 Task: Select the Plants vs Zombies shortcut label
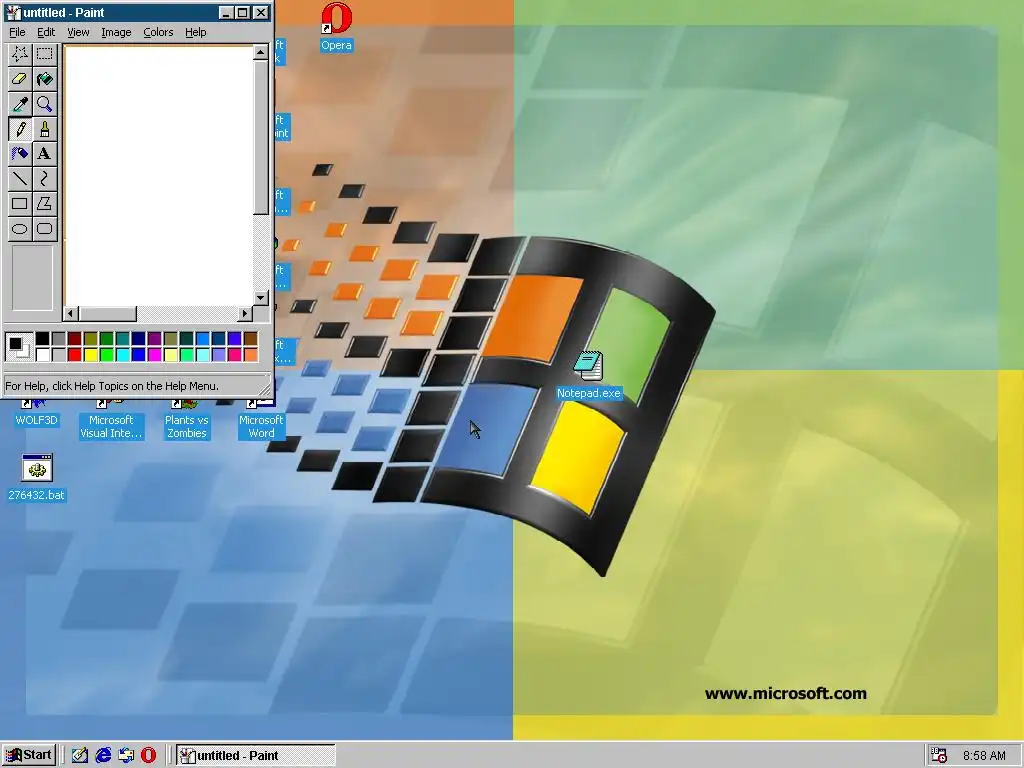click(x=187, y=426)
